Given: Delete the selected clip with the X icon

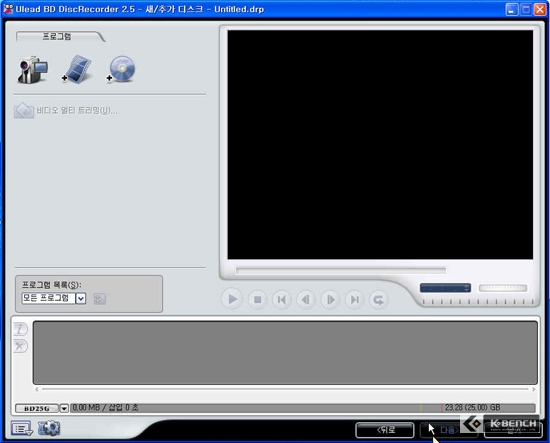Looking at the screenshot, I should point(20,346).
